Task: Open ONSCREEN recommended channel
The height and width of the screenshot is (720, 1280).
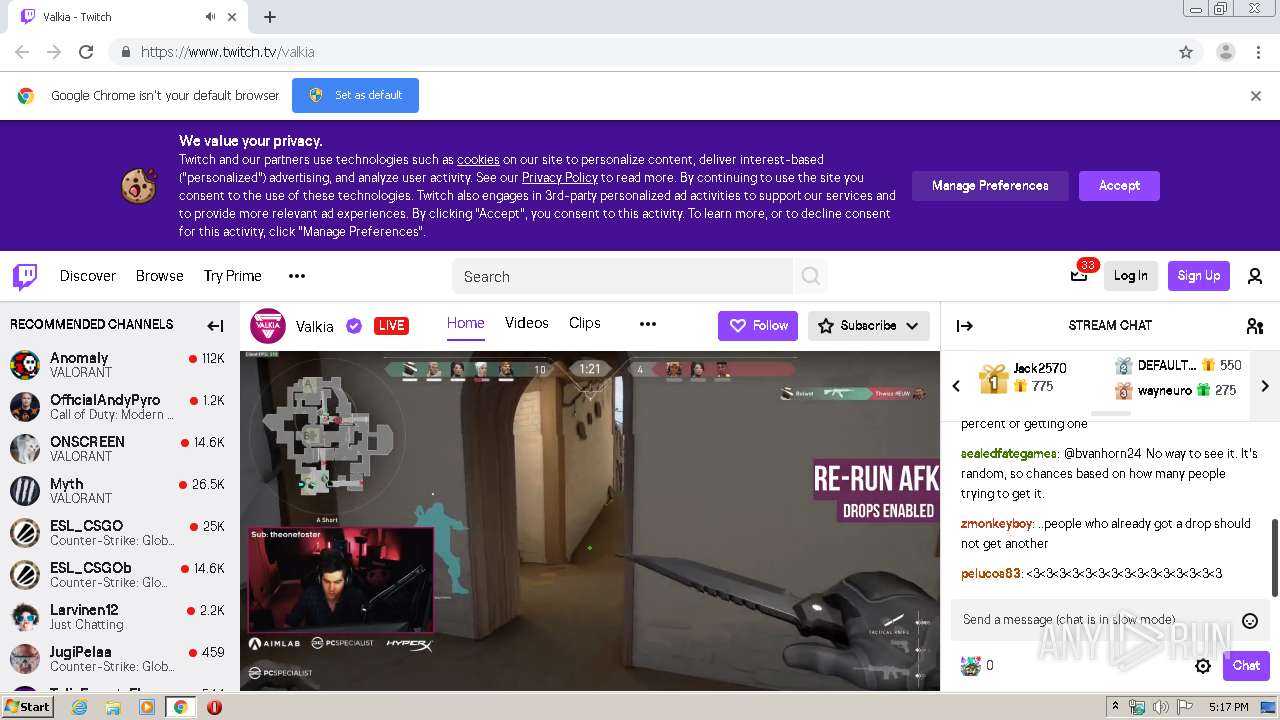Action: pos(119,449)
